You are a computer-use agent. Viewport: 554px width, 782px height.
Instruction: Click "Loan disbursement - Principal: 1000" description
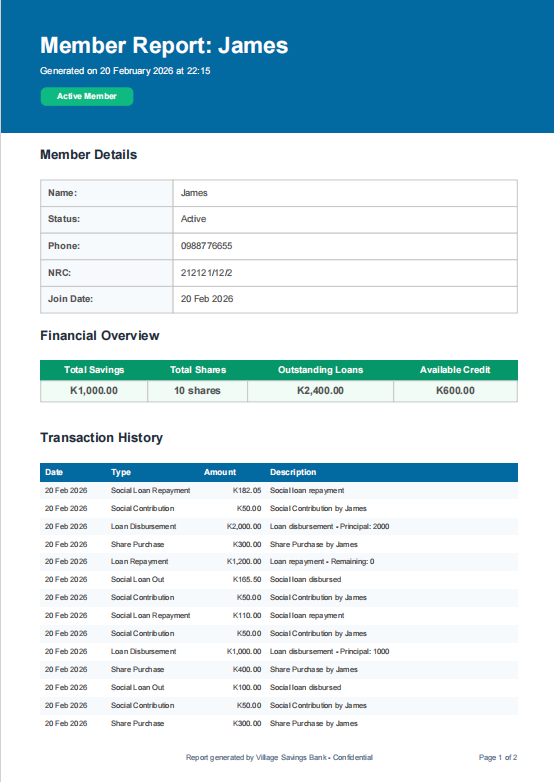tap(330, 651)
